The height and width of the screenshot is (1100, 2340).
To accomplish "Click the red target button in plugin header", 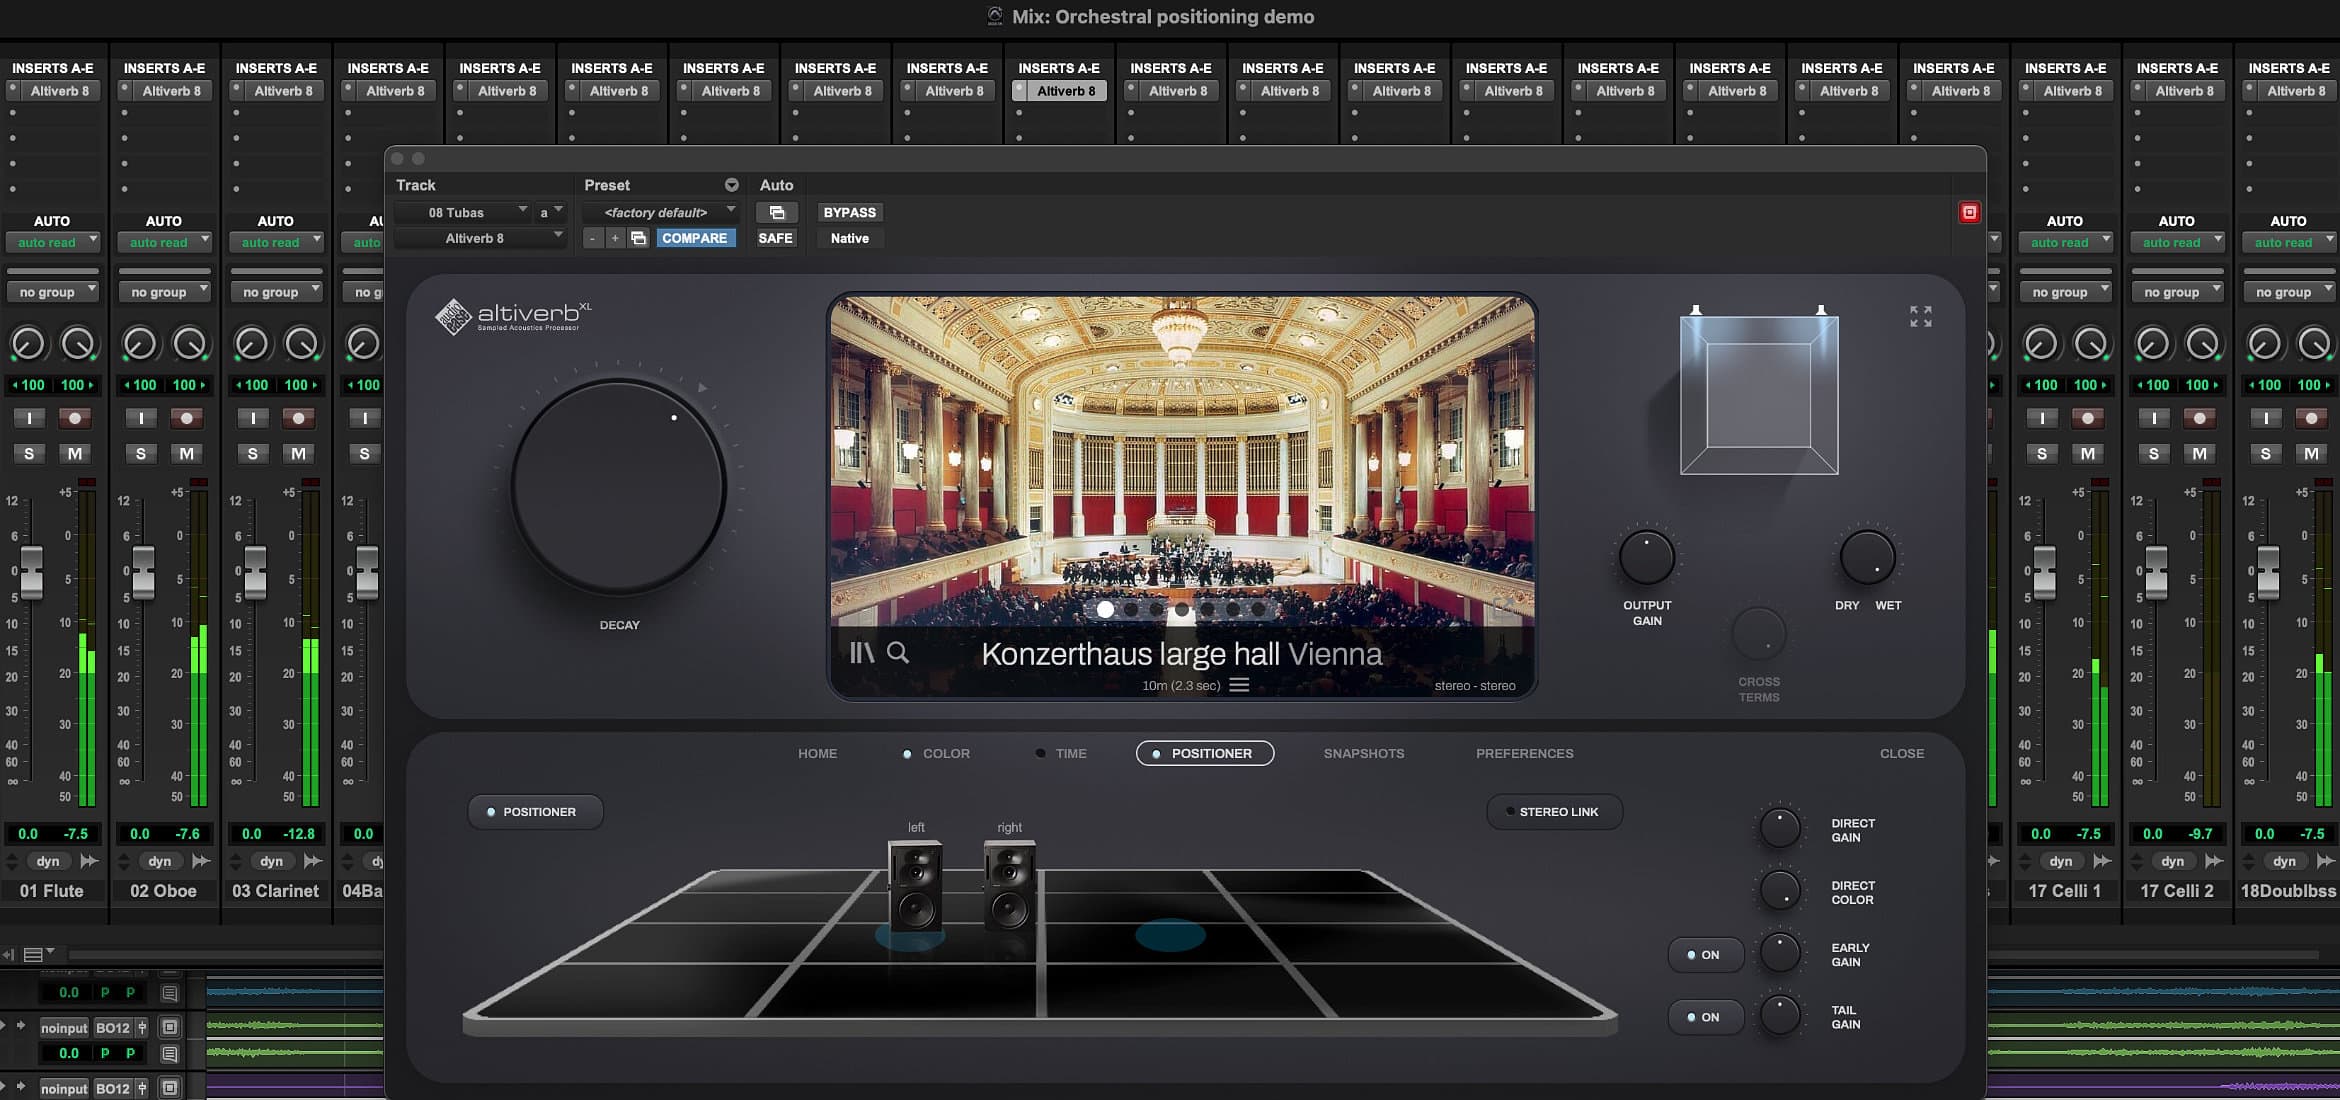I will 1969,212.
